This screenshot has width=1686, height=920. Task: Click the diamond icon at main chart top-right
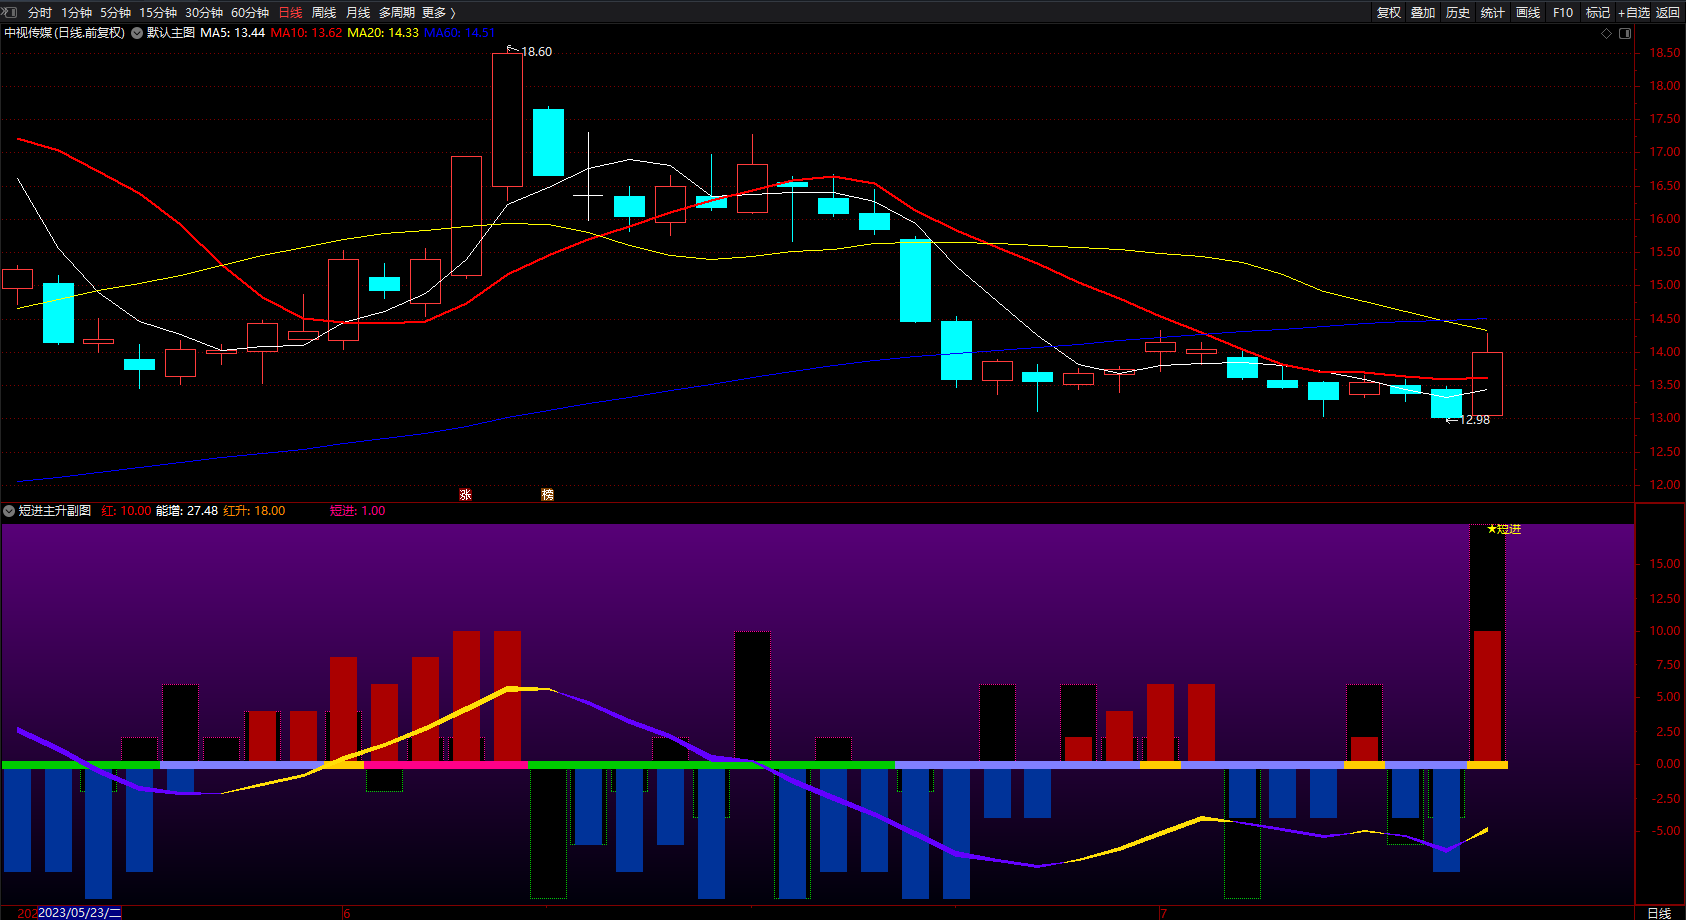[x=1607, y=33]
